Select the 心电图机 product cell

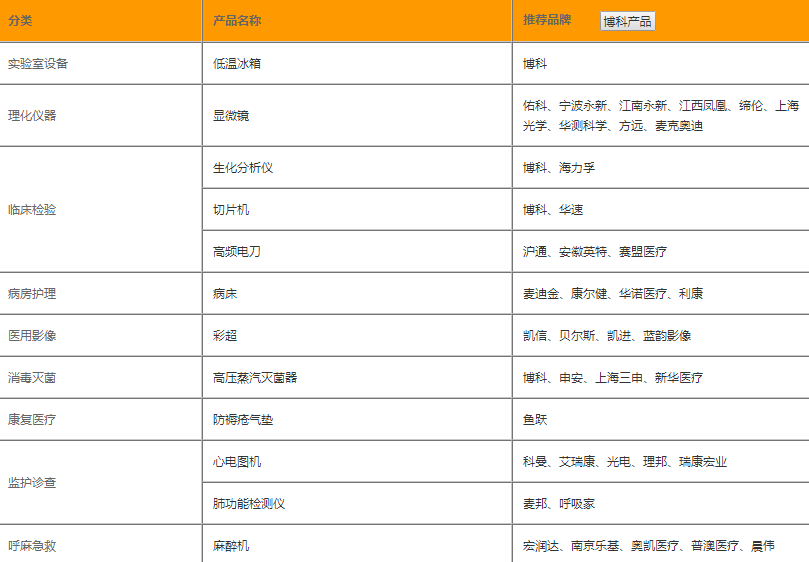(357, 461)
